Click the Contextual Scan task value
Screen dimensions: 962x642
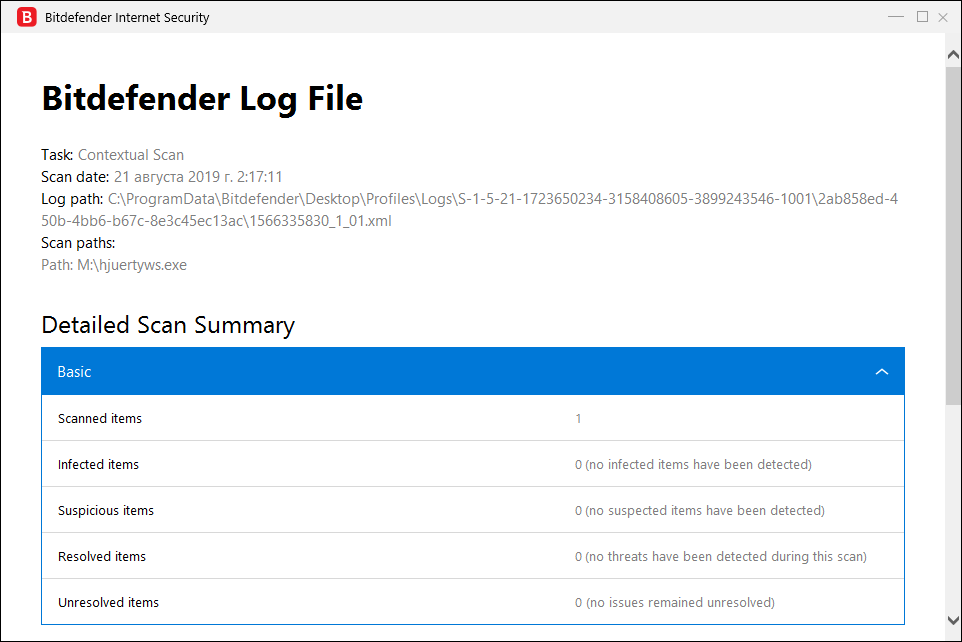(131, 155)
